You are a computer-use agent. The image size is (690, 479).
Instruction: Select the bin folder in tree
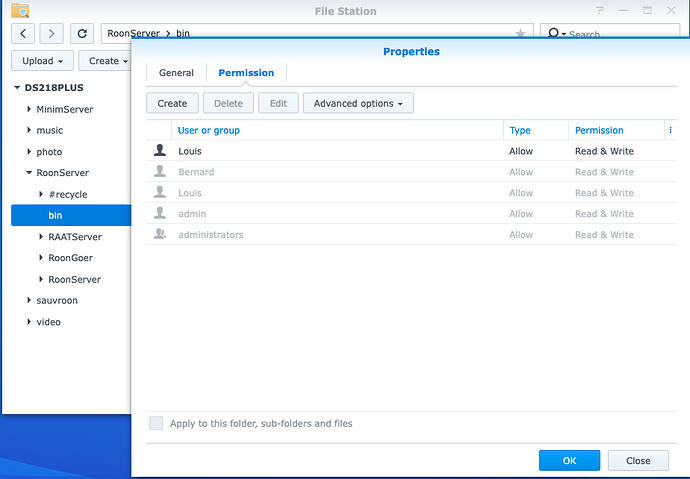click(x=71, y=215)
